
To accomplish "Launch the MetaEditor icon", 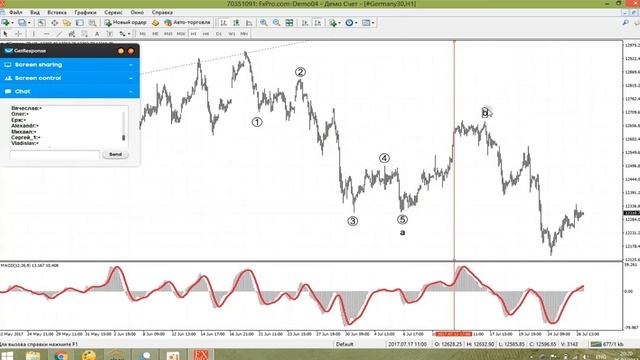I will click(x=155, y=23).
